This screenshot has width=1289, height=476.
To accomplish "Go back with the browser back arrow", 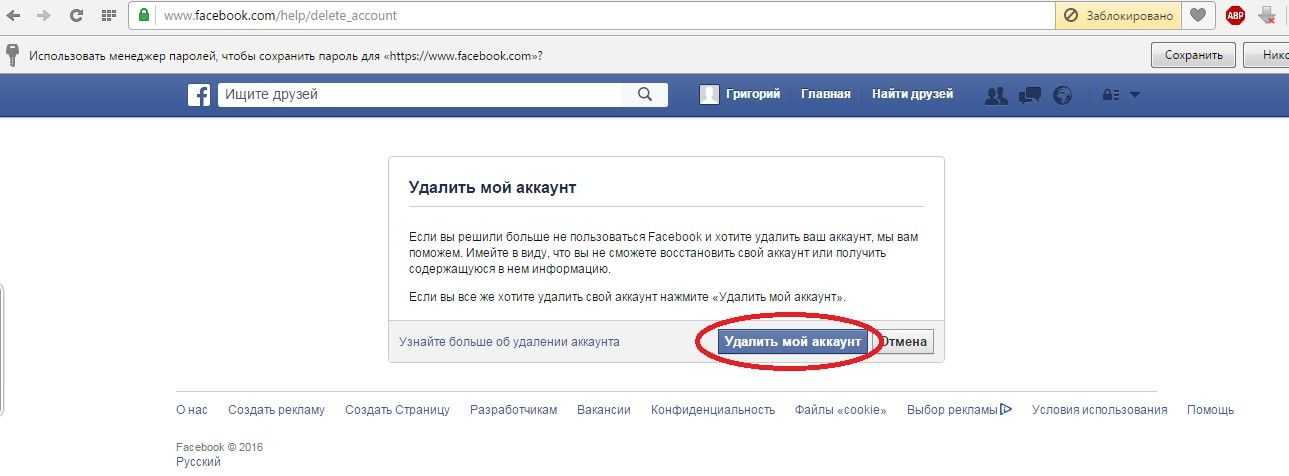I will pyautogui.click(x=13, y=15).
